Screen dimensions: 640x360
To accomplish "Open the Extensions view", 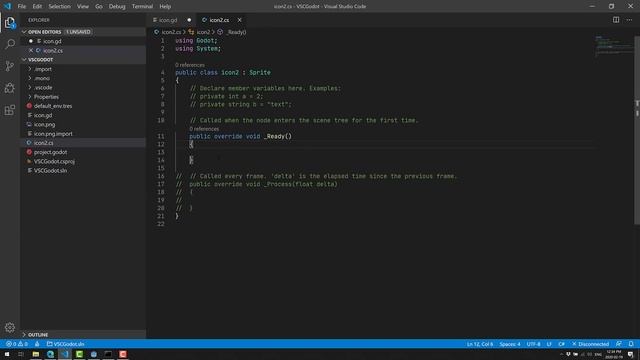I will pyautogui.click(x=10, y=110).
